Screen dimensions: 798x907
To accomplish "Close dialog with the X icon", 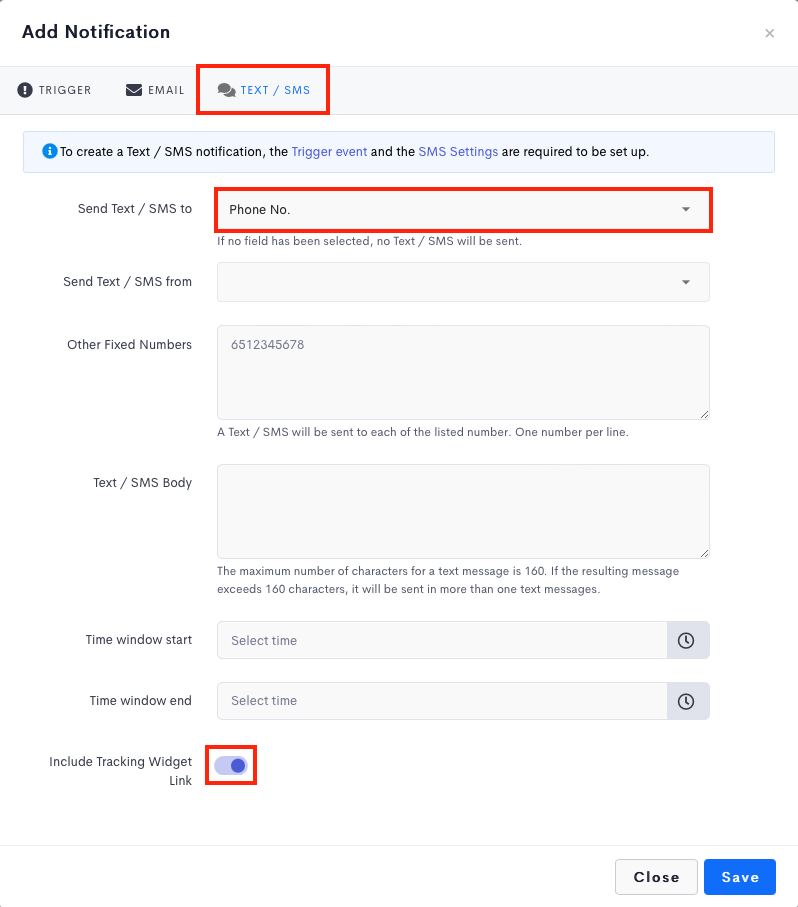I will (770, 33).
